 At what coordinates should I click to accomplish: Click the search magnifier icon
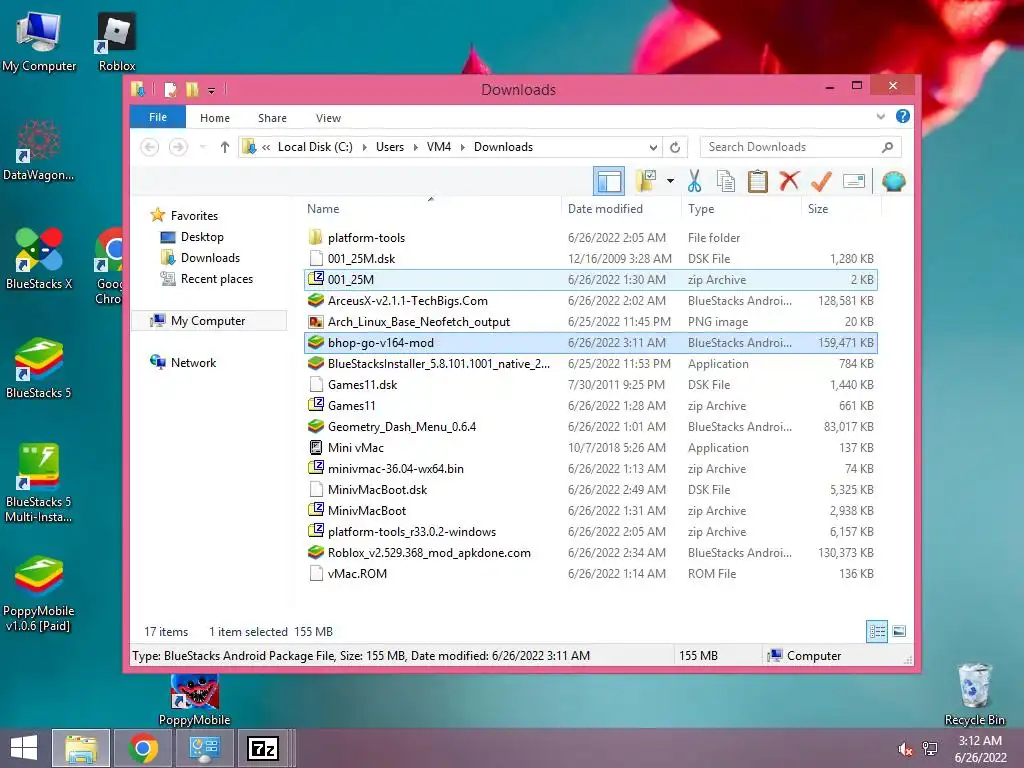point(887,147)
